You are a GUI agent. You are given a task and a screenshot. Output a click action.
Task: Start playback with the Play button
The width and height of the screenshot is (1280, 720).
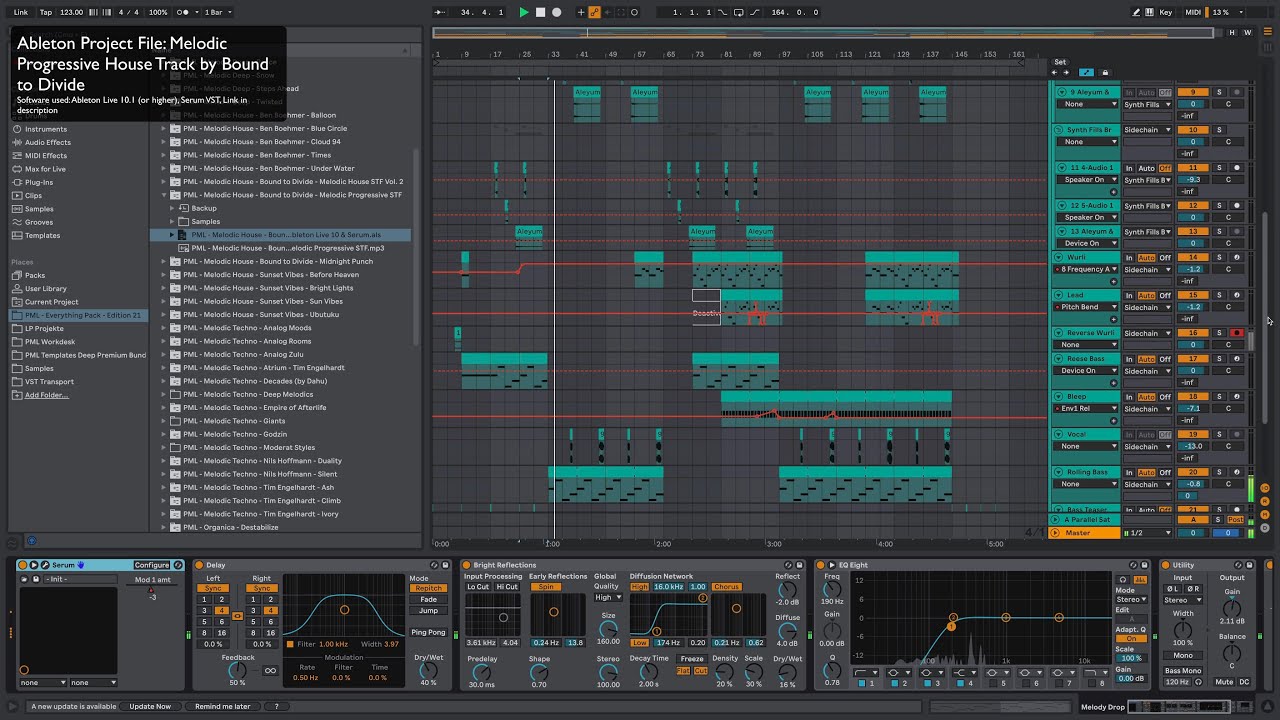523,12
